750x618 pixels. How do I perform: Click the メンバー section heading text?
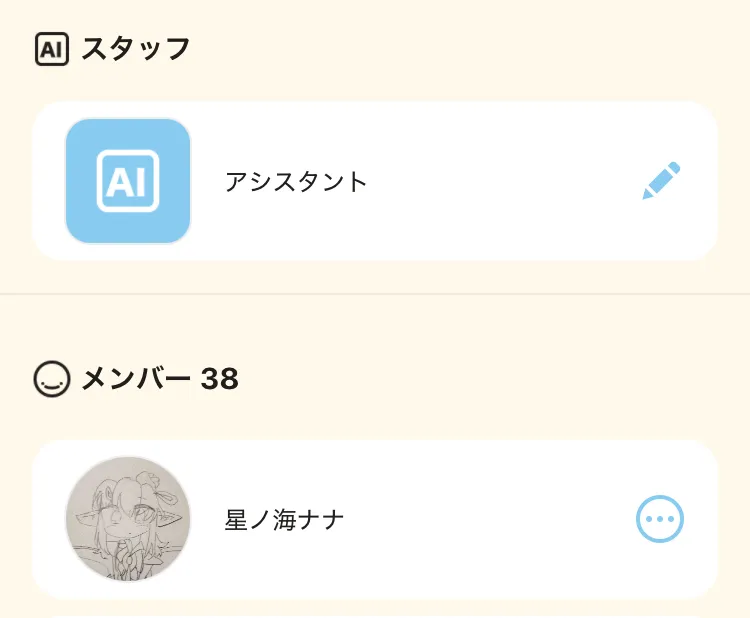point(136,378)
